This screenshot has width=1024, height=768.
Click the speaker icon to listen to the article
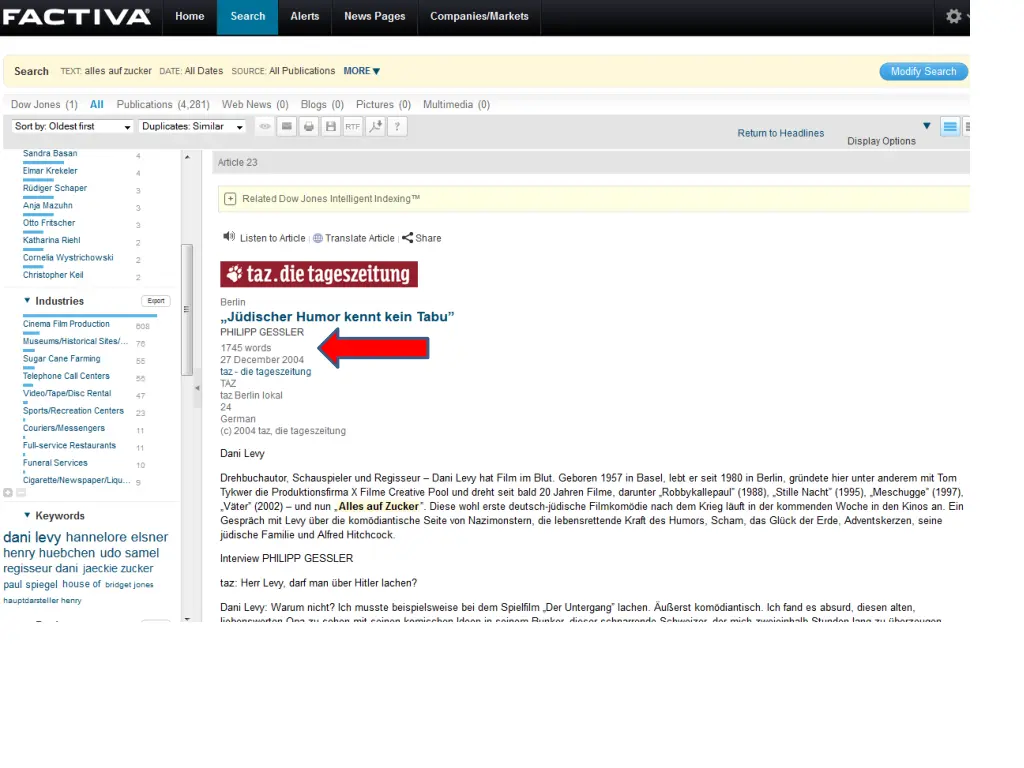pos(229,236)
